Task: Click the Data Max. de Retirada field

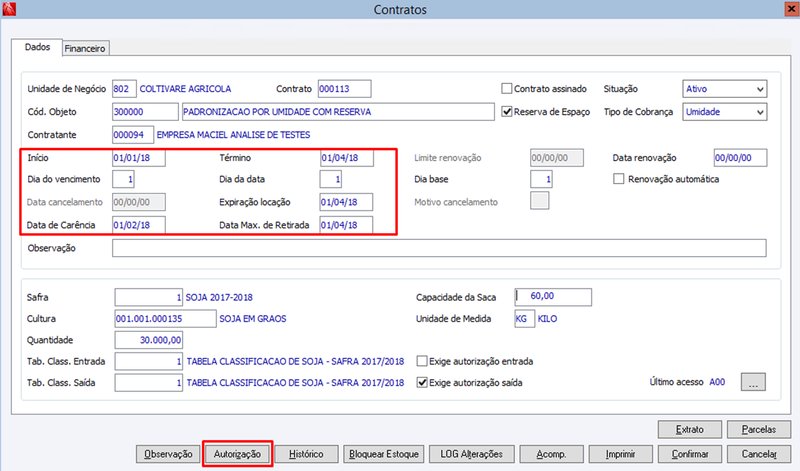Action: [346, 225]
